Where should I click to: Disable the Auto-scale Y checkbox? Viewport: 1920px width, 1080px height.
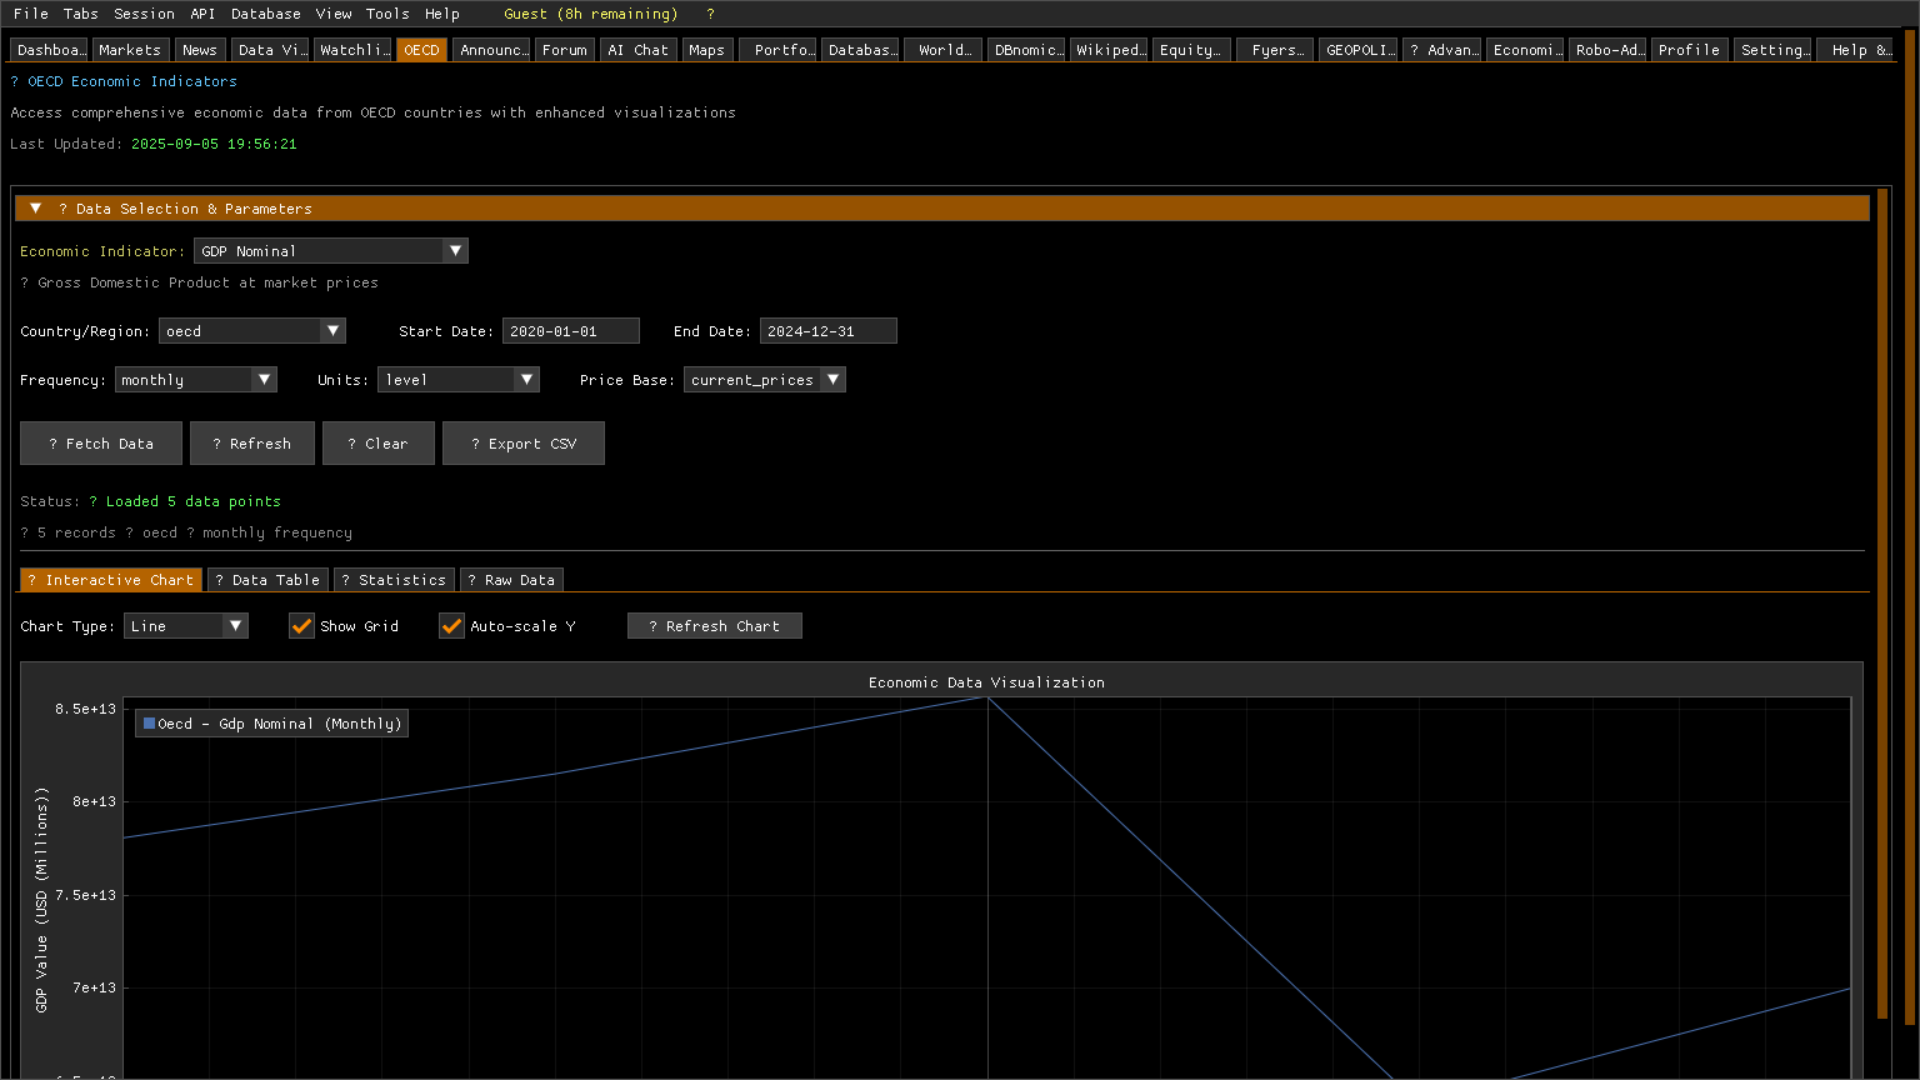451,626
